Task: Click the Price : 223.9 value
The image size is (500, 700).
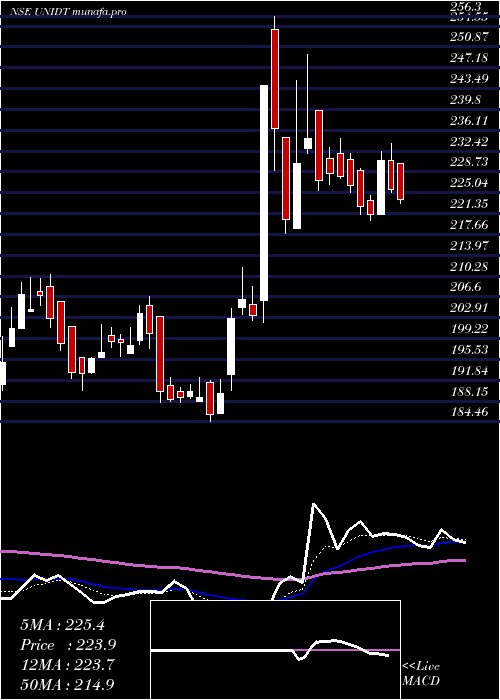Action: pos(68,645)
